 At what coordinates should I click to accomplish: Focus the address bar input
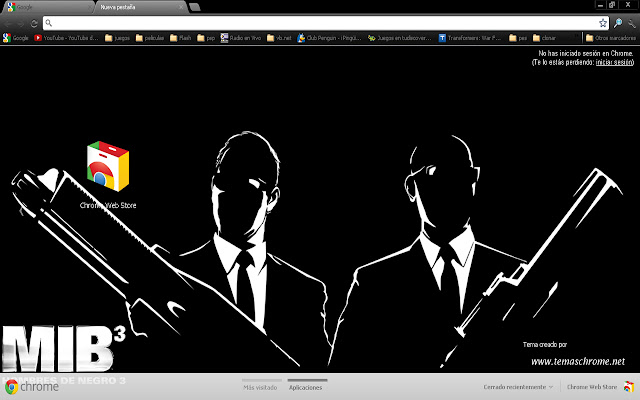click(326, 23)
